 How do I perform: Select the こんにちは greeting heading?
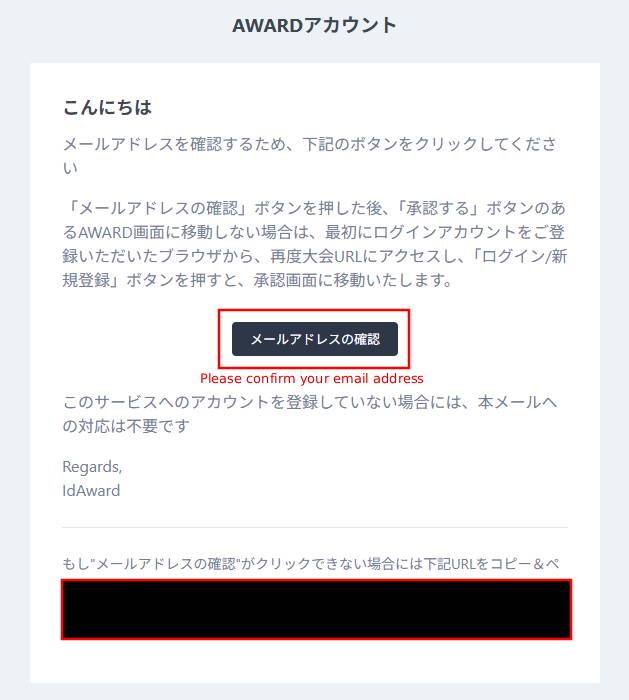pyautogui.click(x=107, y=108)
